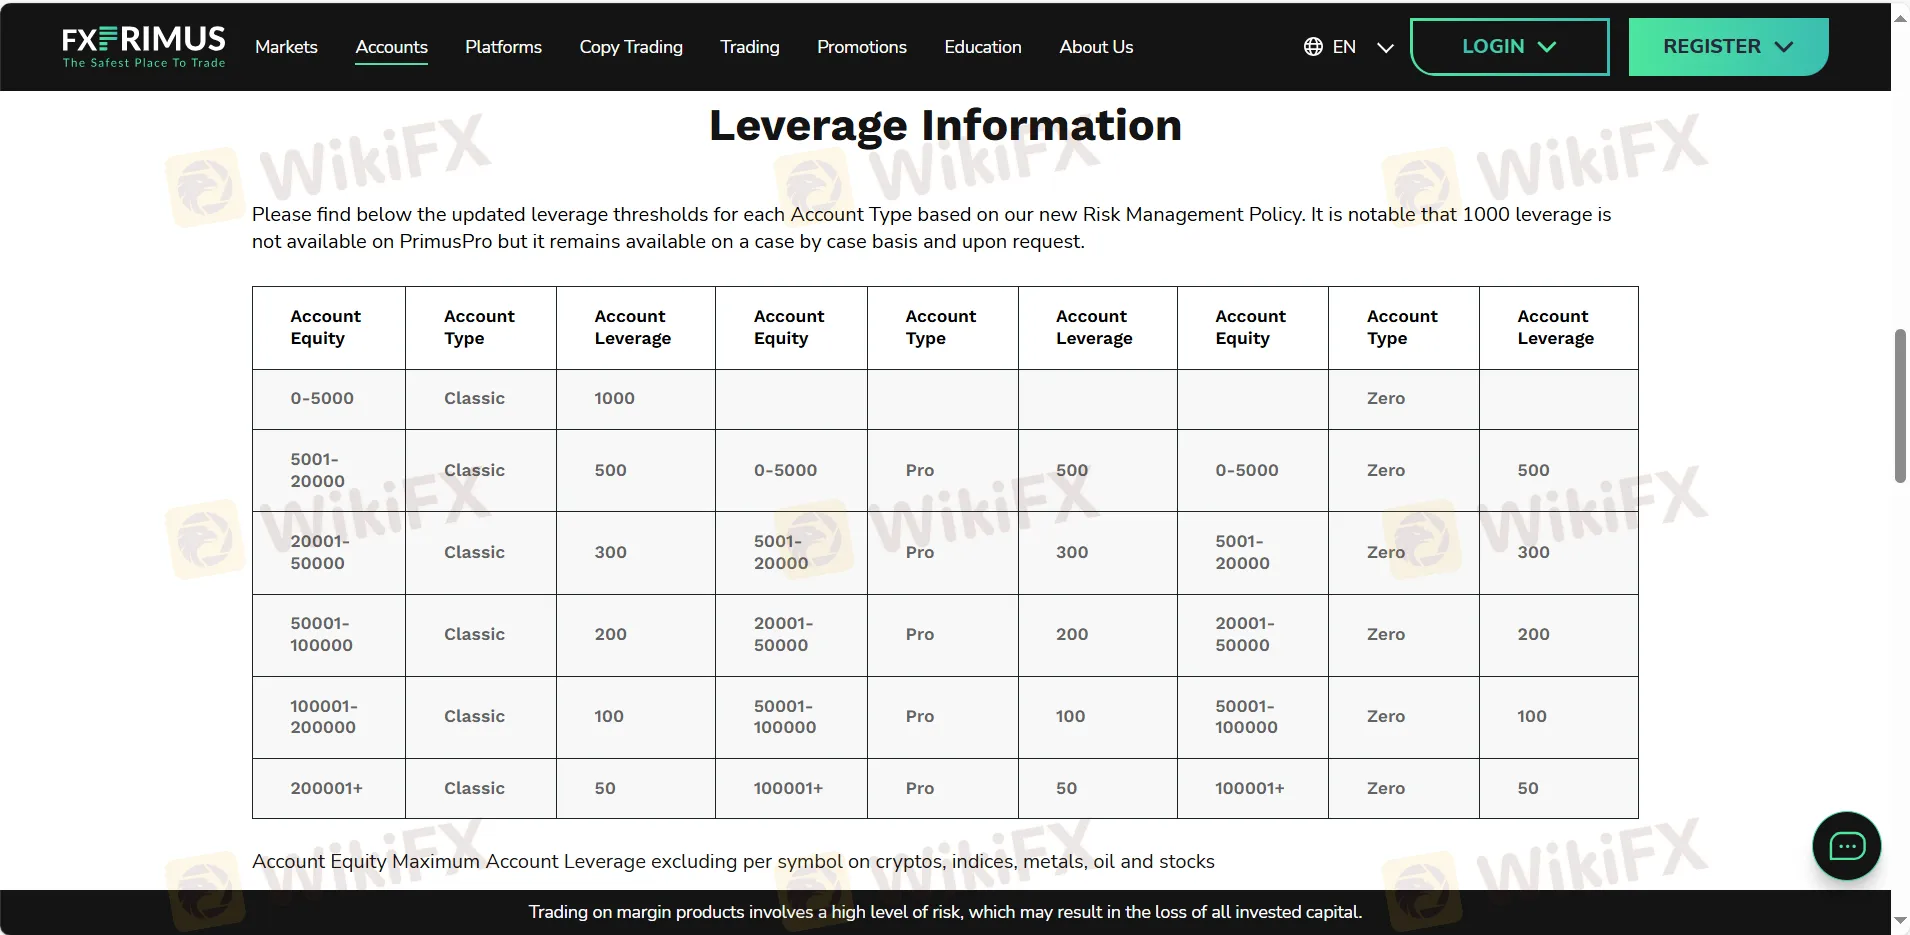Click the margin risk warning text
1910x935 pixels.
(x=945, y=912)
